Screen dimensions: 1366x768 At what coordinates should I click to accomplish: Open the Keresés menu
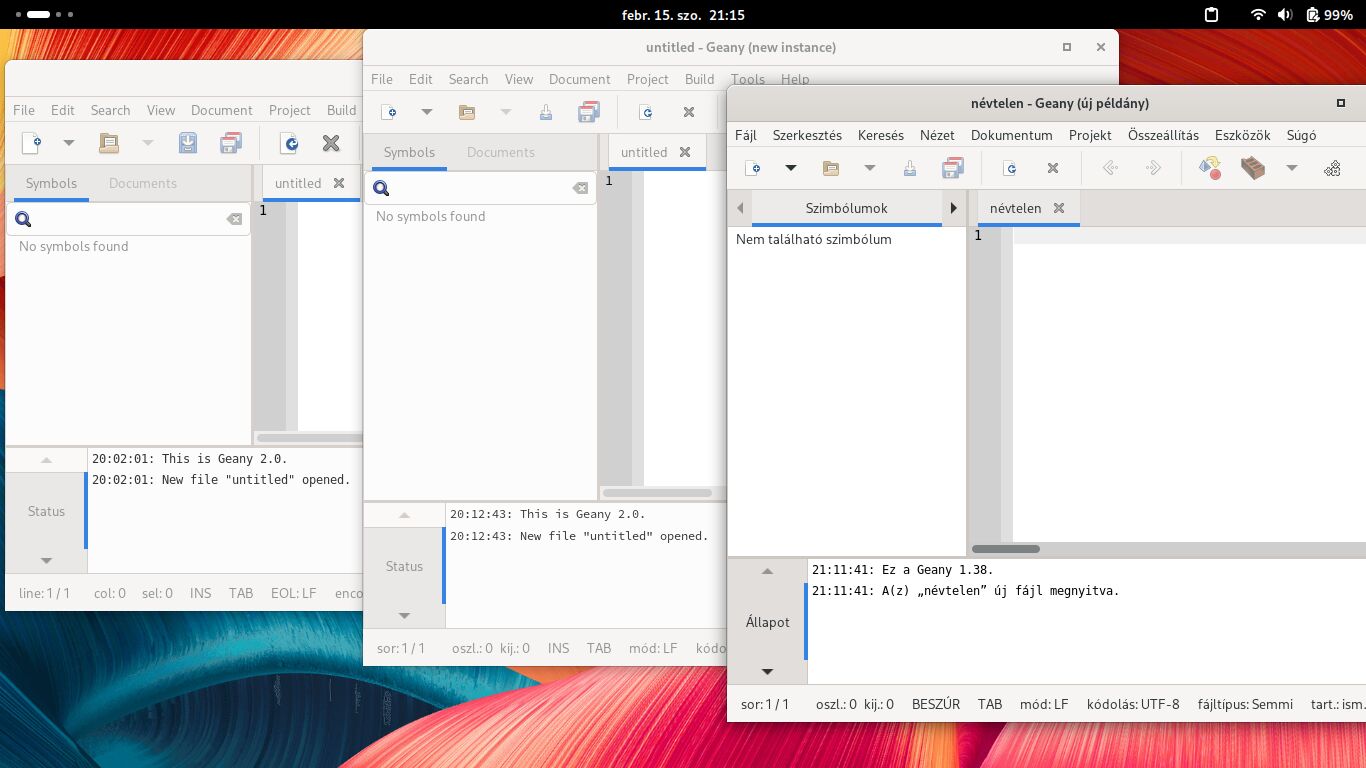[x=881, y=135]
